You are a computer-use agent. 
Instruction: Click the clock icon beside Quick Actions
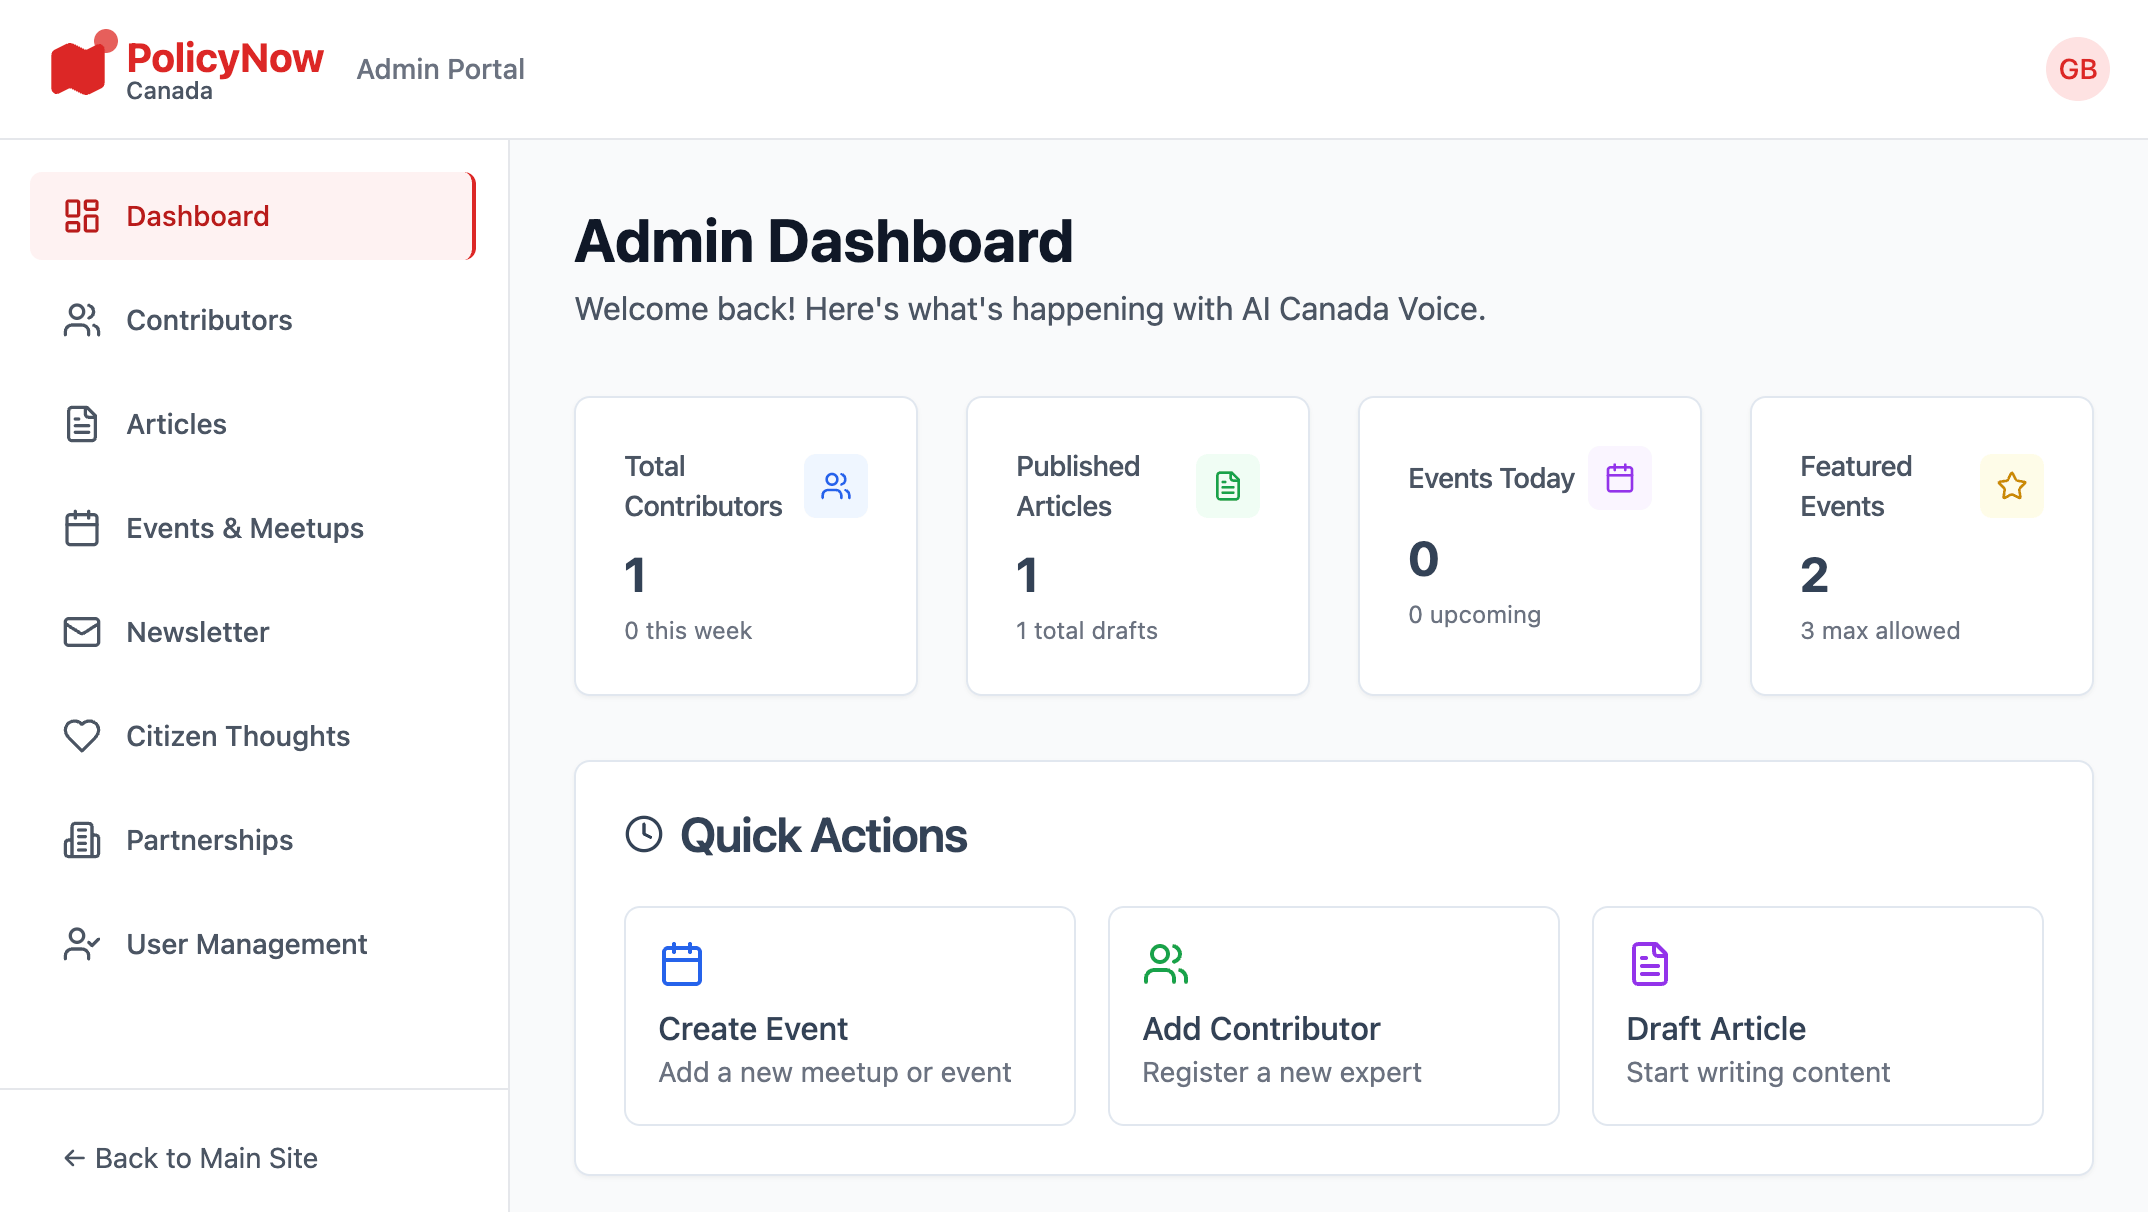coord(644,834)
